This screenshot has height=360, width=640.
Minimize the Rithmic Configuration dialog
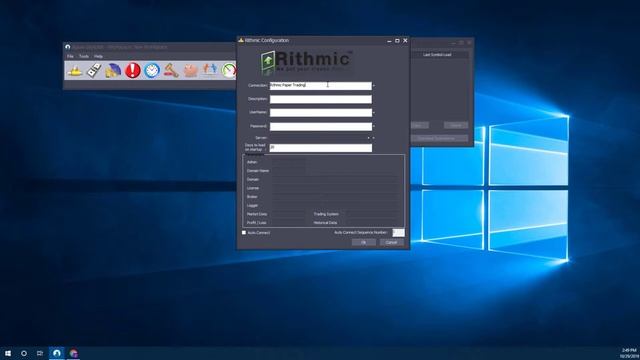click(x=389, y=40)
